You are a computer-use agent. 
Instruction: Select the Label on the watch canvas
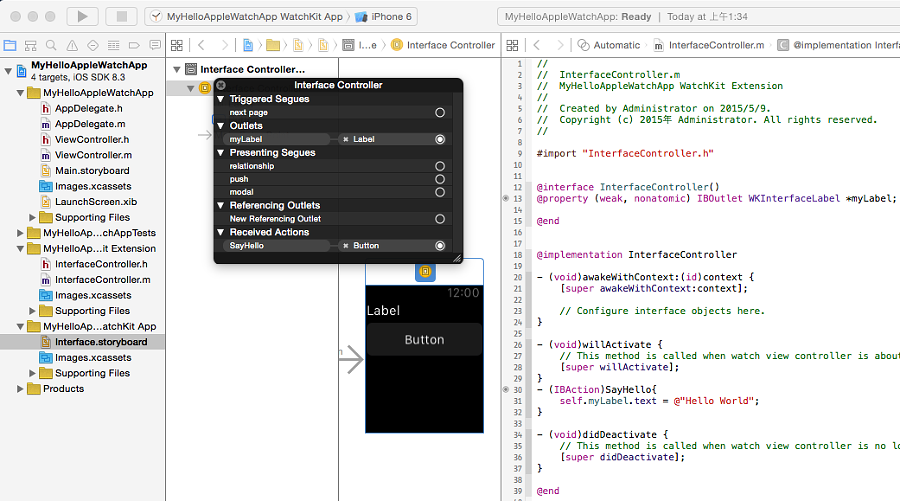pos(383,310)
